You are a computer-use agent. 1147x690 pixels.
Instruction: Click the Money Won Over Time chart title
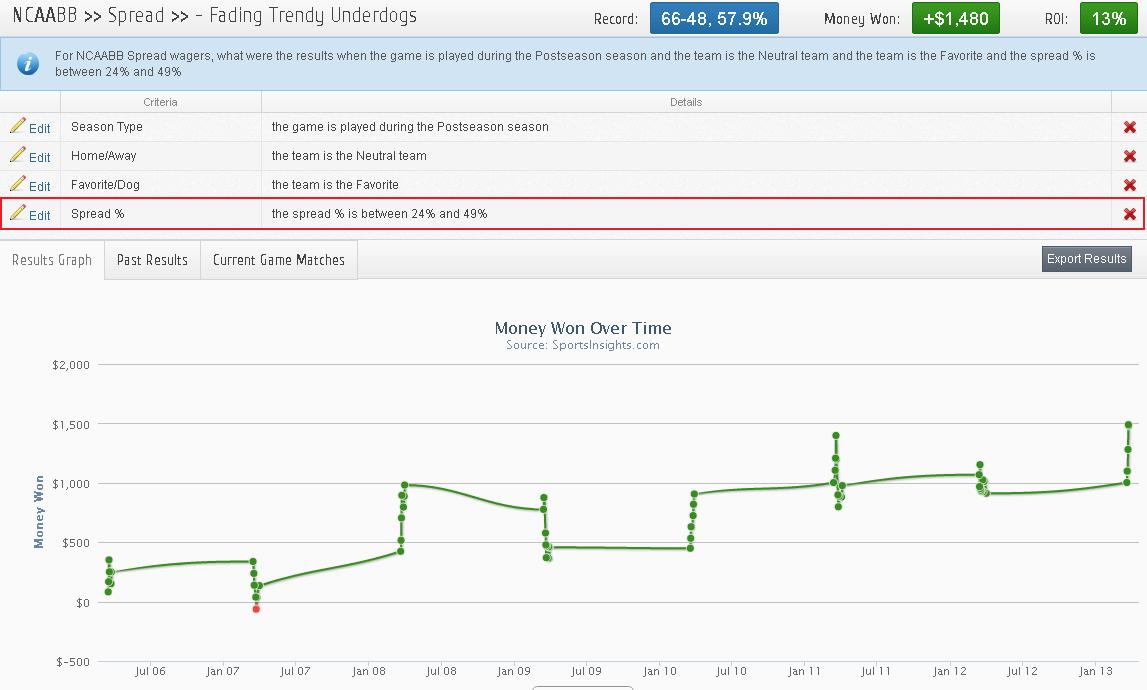coord(583,328)
